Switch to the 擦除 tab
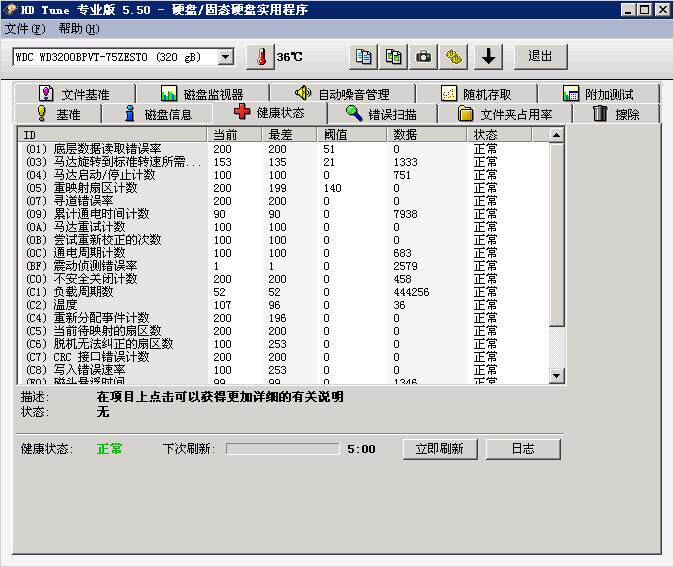 tap(616, 114)
